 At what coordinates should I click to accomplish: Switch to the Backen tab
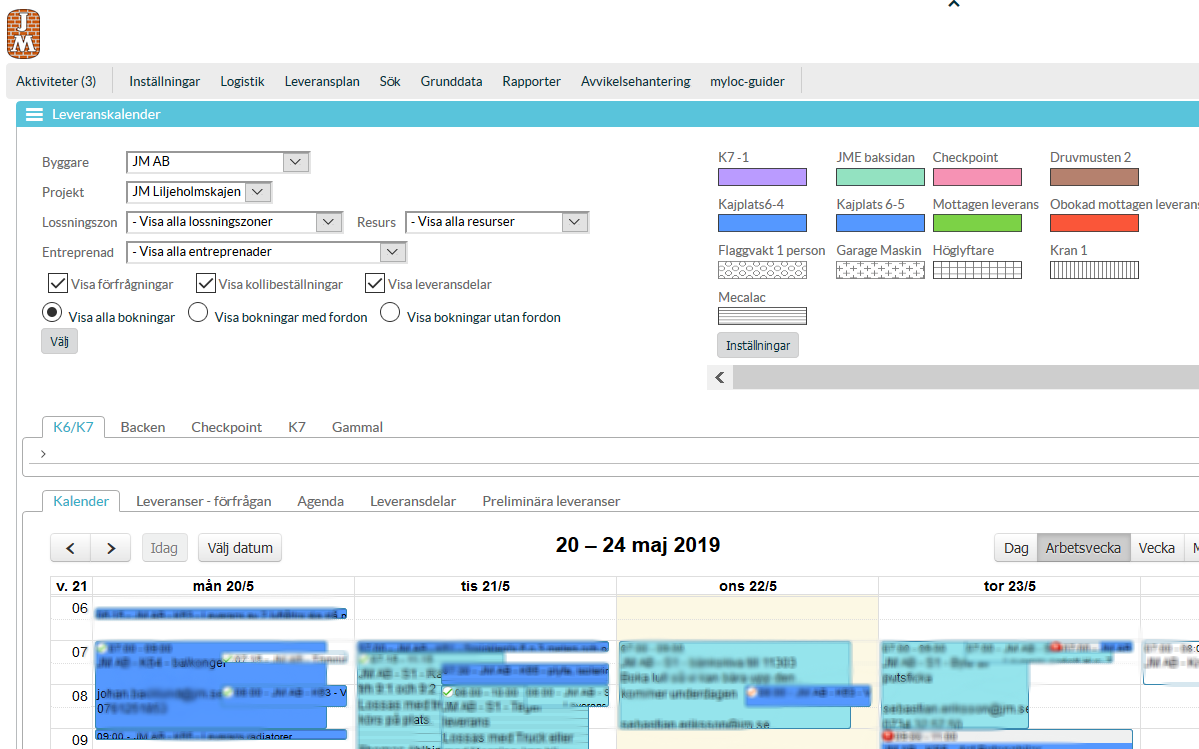click(142, 427)
